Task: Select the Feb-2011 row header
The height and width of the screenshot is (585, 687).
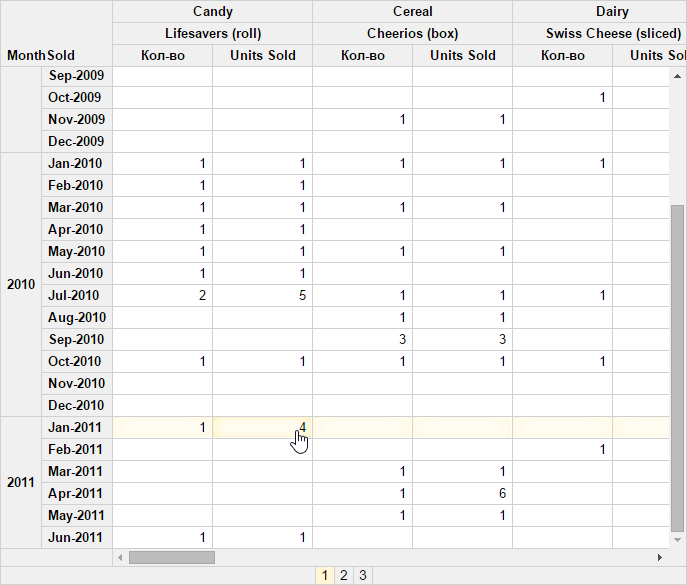Action: point(77,449)
